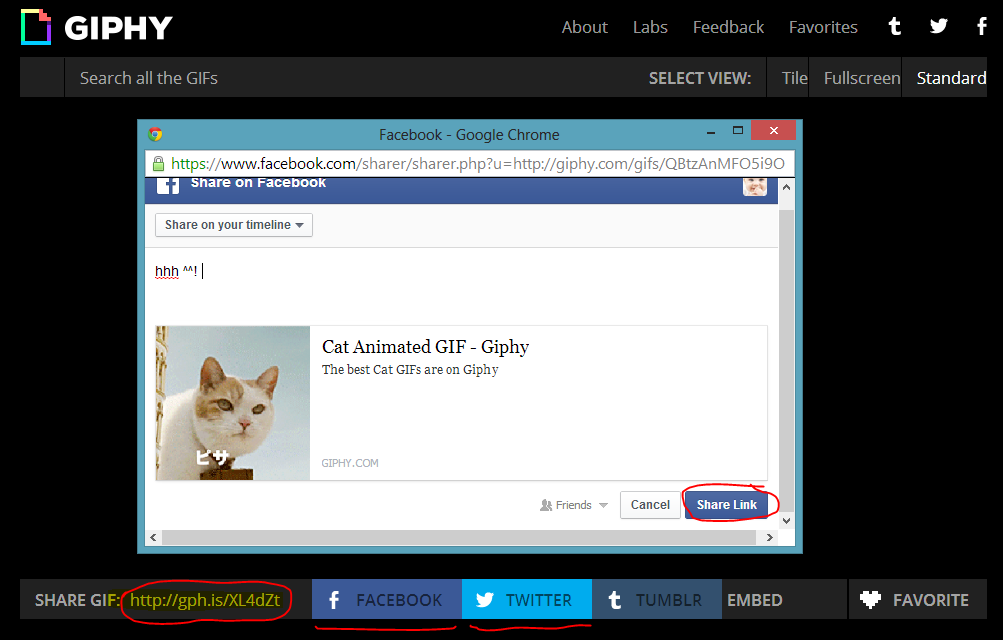Click the horizontal scrollbar right arrow

pos(770,538)
